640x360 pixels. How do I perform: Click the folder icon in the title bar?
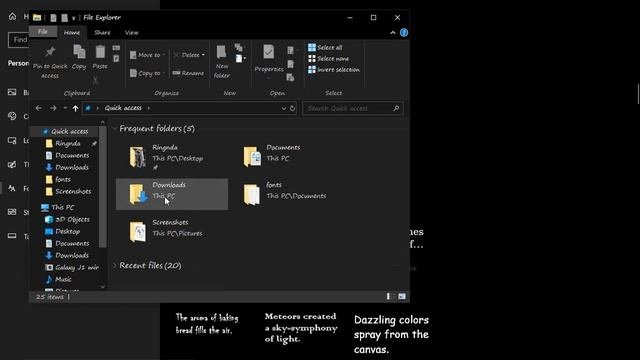coord(37,17)
